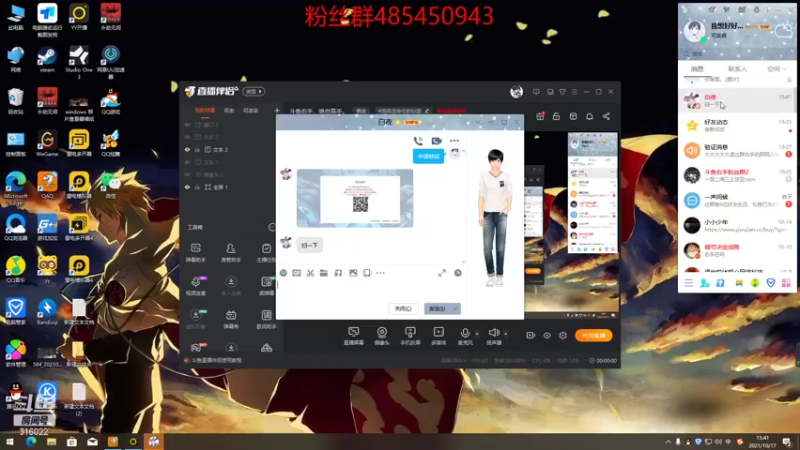Click the gift box icon with red badge
Viewport: 800px width, 450px height.
click(x=540, y=116)
